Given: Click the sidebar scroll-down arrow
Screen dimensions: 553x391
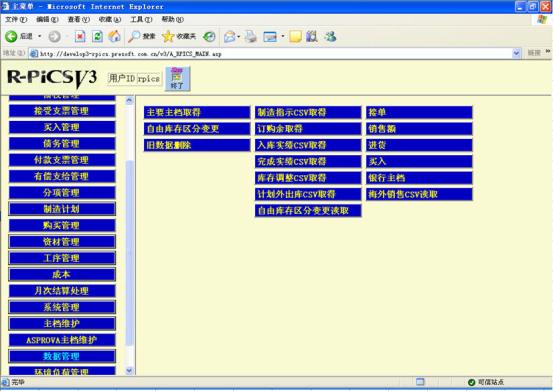Looking at the screenshot, I should click(x=129, y=371).
